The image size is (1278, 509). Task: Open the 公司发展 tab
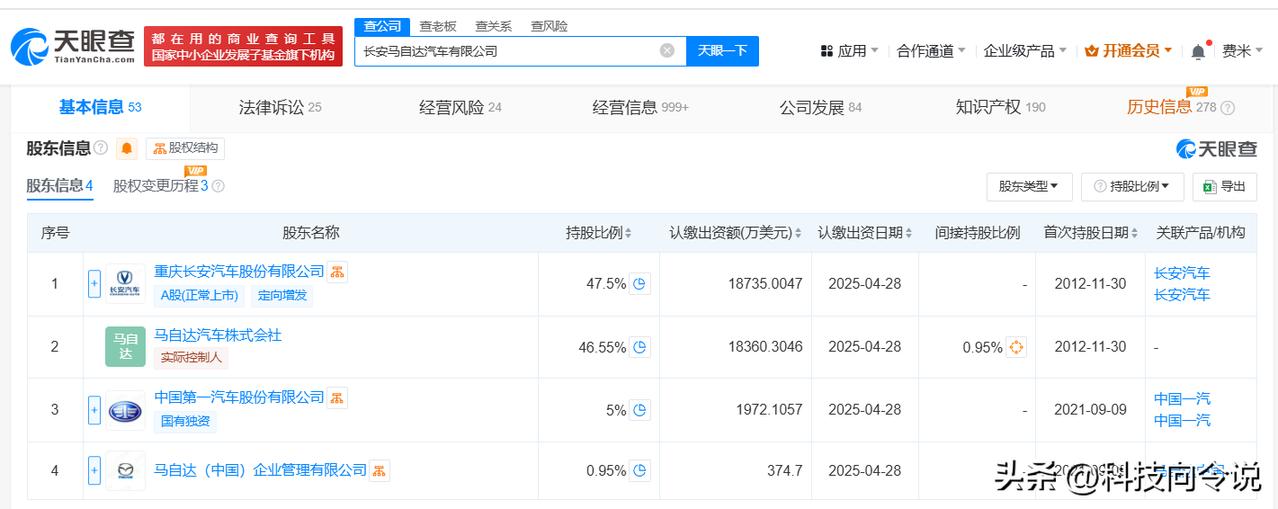pyautogui.click(x=820, y=107)
